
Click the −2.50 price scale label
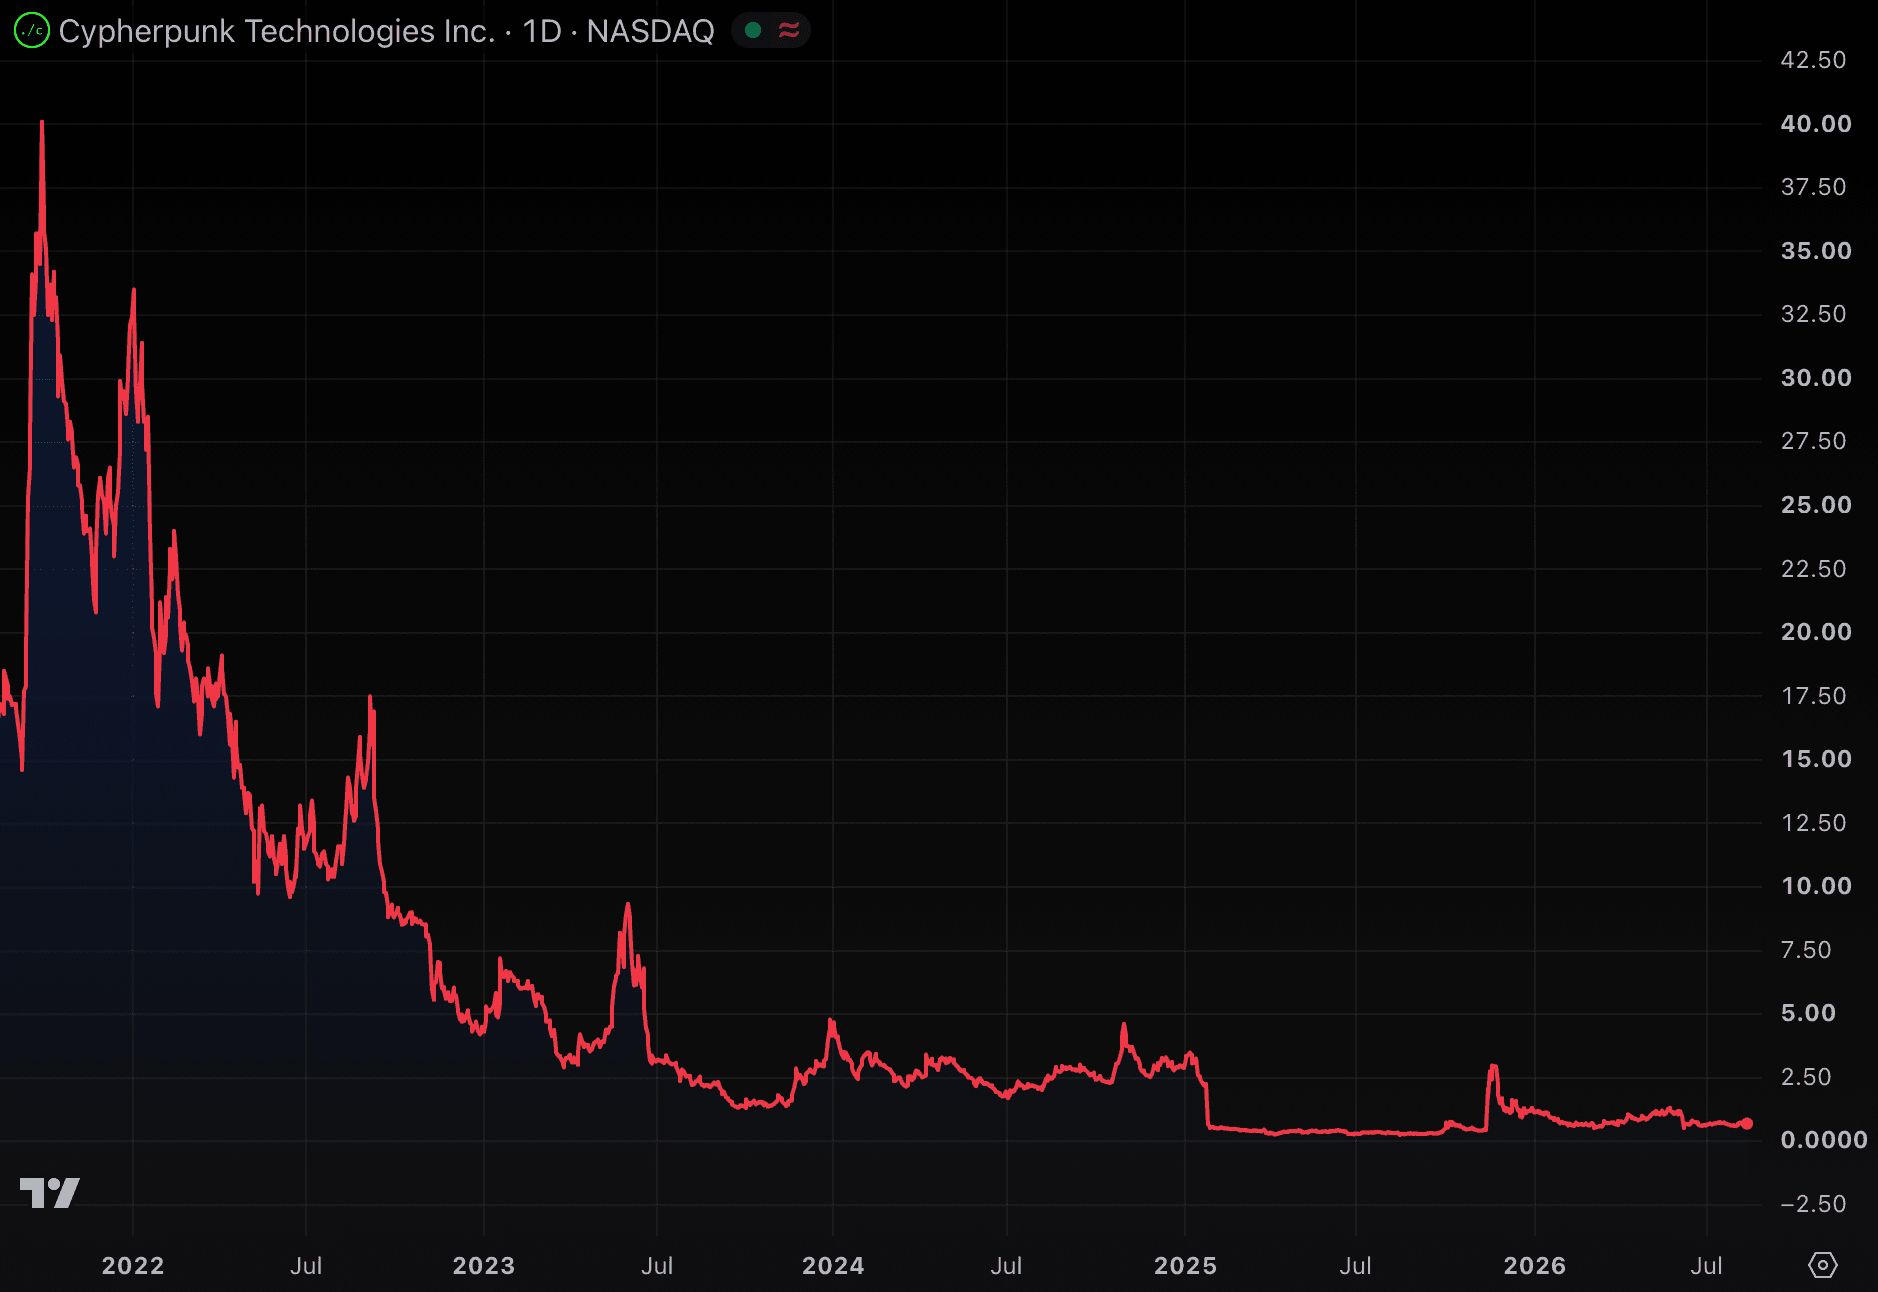1813,1204
